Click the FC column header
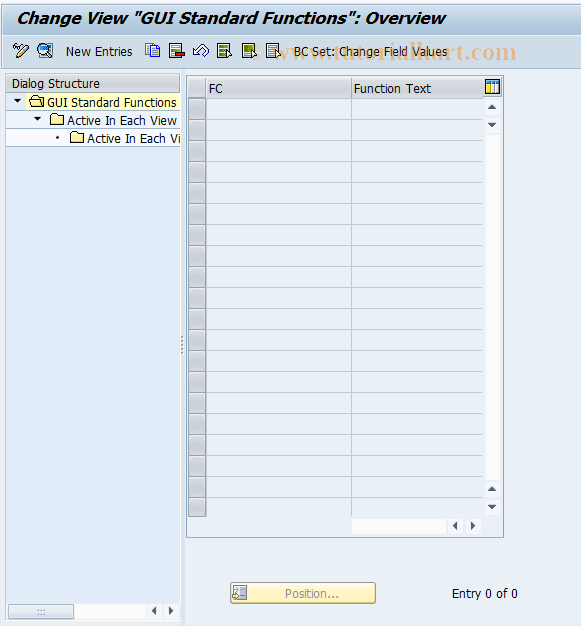The width and height of the screenshot is (581, 626). (x=279, y=88)
